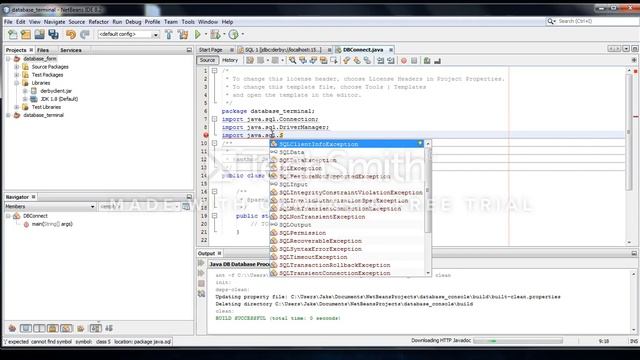
Task: Click the editor Find Selection magnifier icon
Action: pyautogui.click(x=293, y=60)
